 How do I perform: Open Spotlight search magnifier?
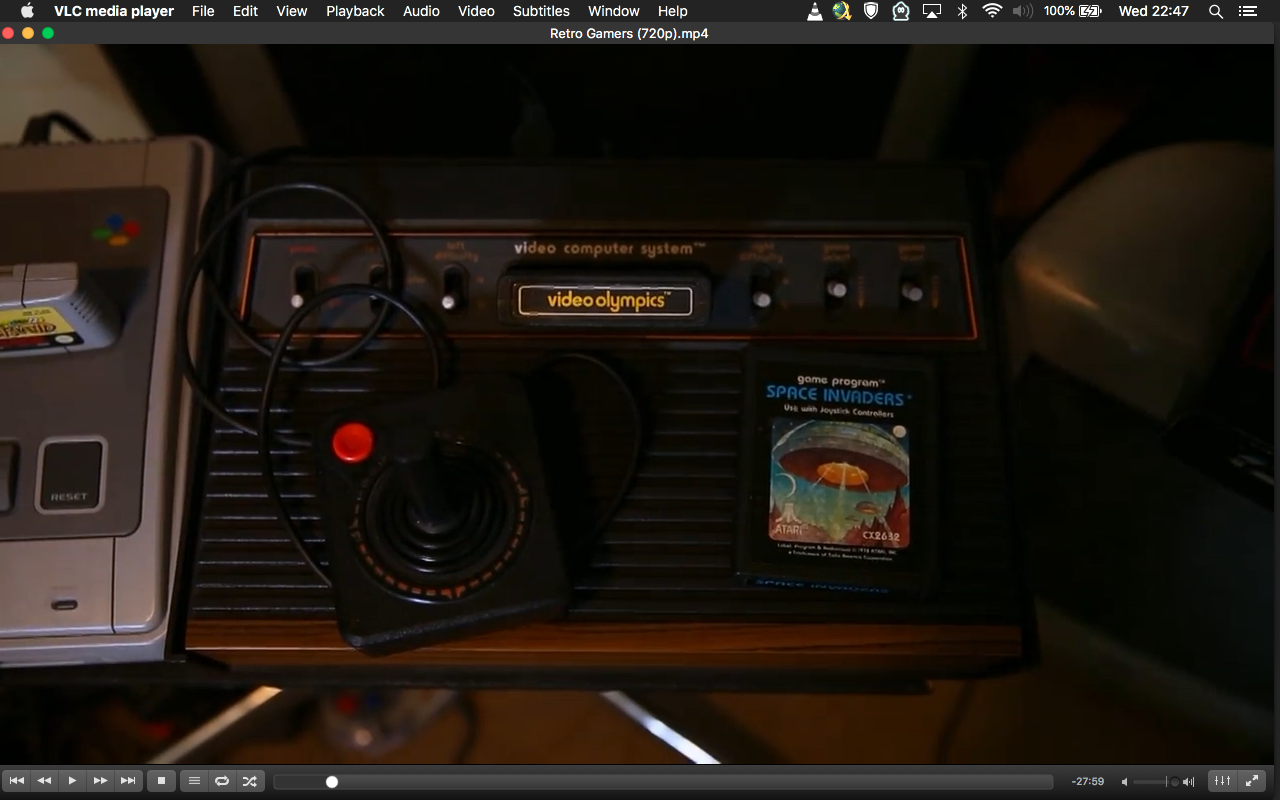[x=1216, y=11]
